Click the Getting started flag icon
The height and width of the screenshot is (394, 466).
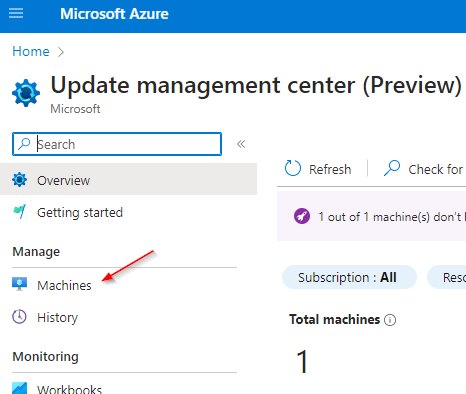point(19,212)
